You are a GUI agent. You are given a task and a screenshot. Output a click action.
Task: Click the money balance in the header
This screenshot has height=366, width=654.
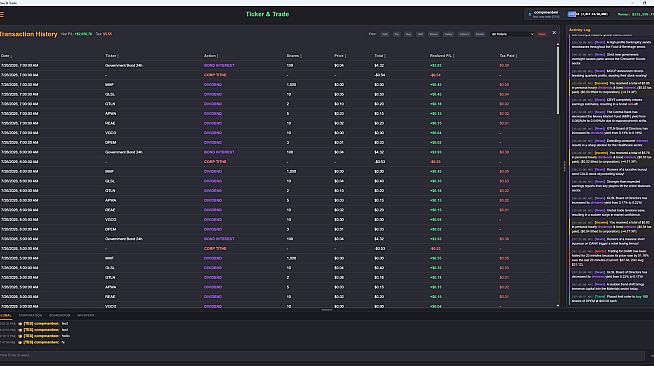click(635, 14)
